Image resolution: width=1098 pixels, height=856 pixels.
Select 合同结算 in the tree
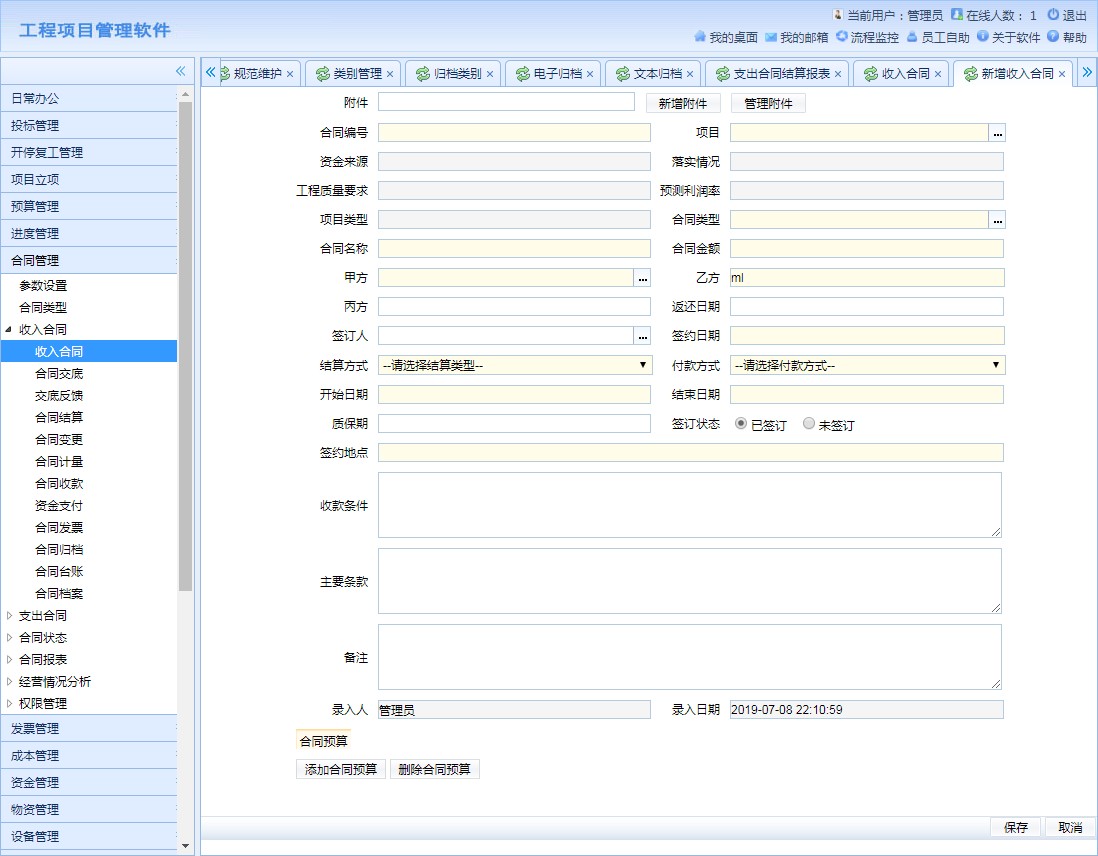click(x=59, y=417)
